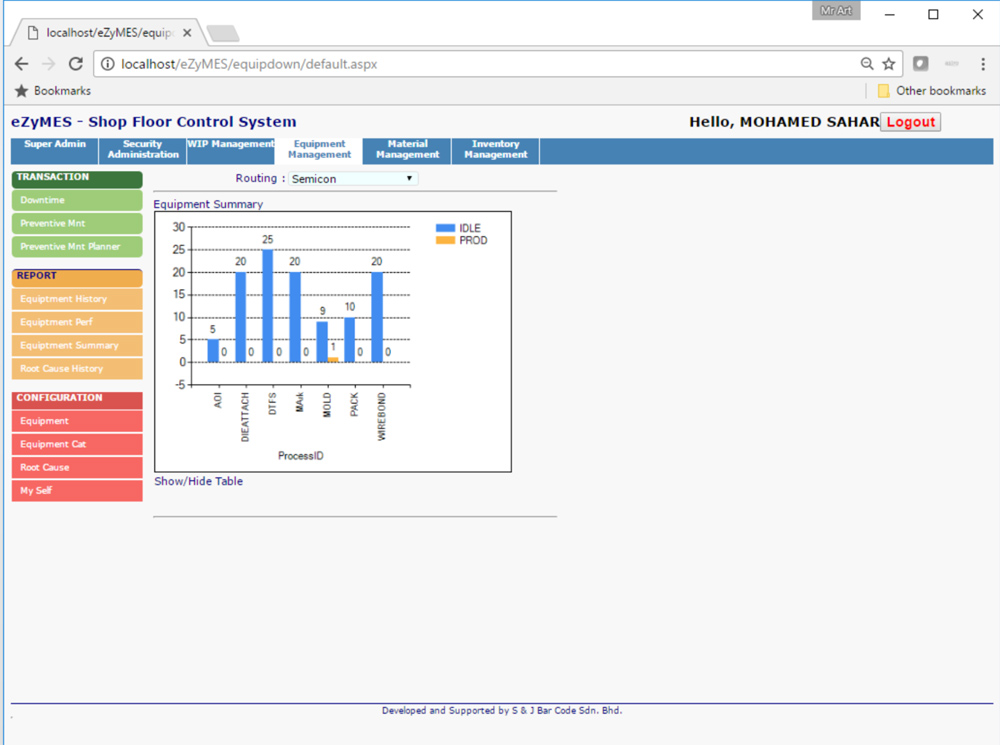
Task: Select the Inventory Management tab
Action: (495, 150)
